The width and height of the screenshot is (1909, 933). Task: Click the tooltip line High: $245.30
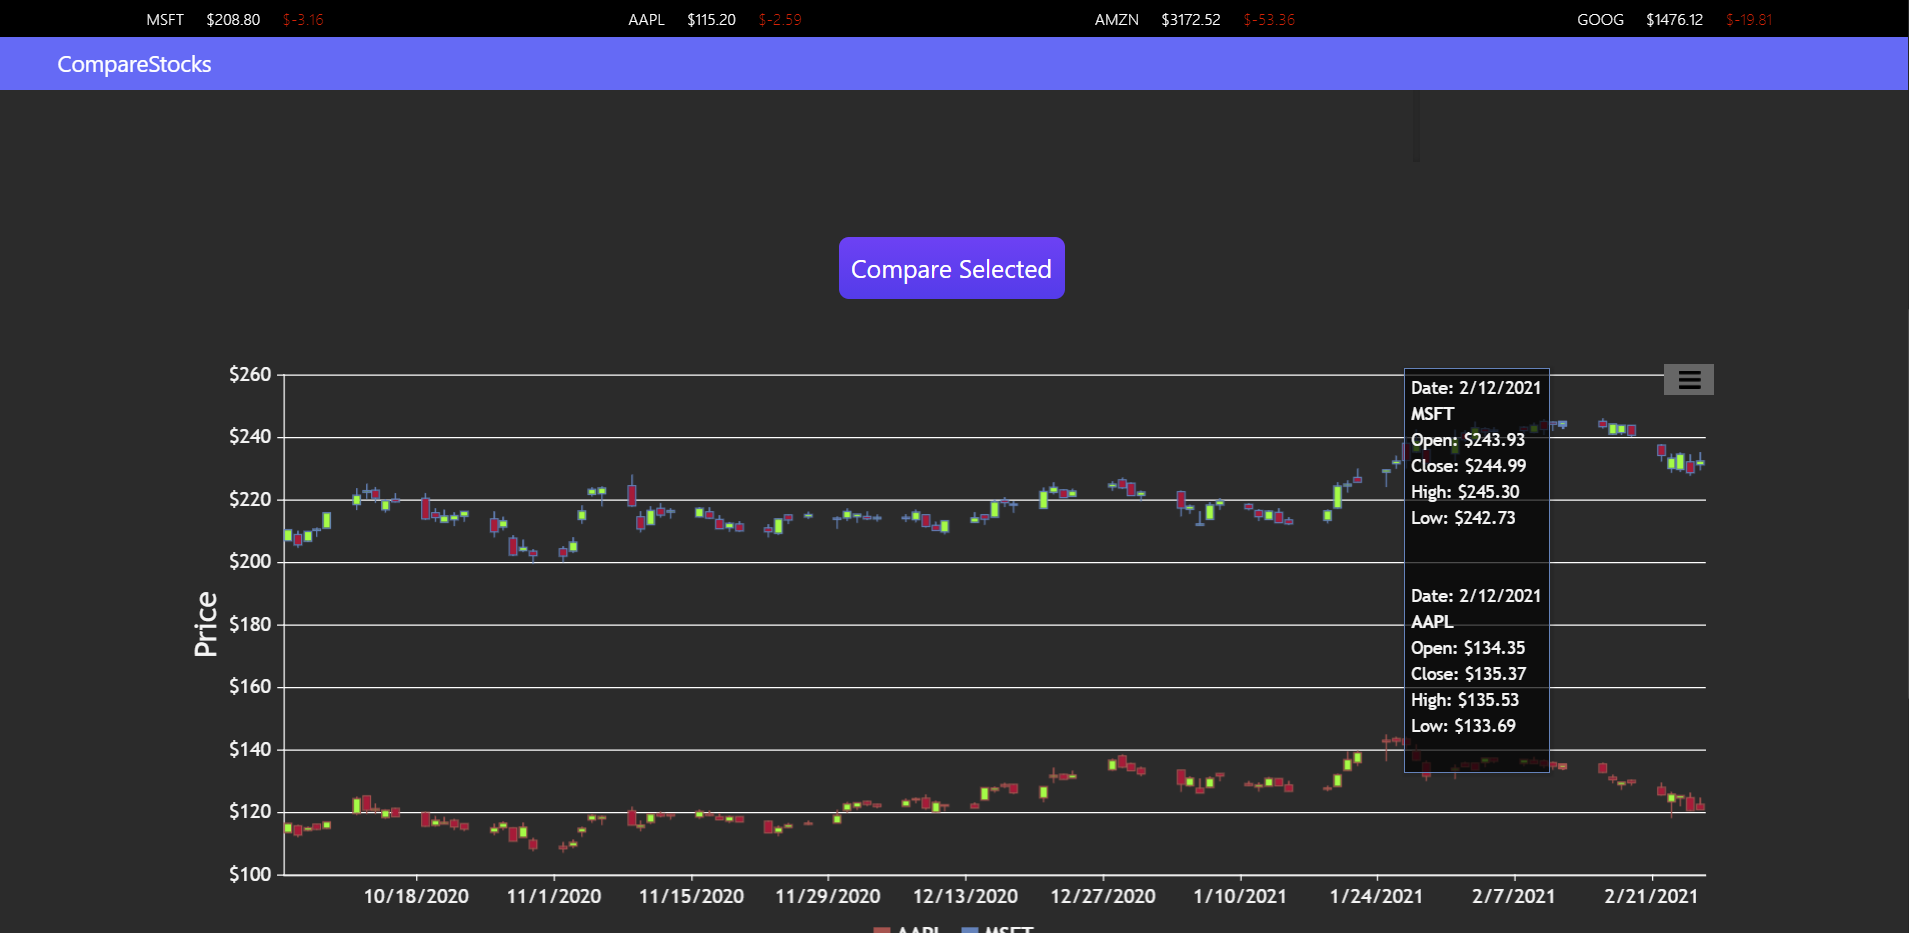[x=1465, y=492]
